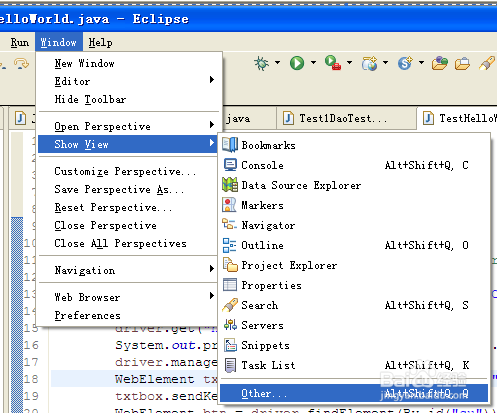Screen dimensions: 497x413
Task: Click the Console monitor icon in submenu
Action: (x=230, y=165)
